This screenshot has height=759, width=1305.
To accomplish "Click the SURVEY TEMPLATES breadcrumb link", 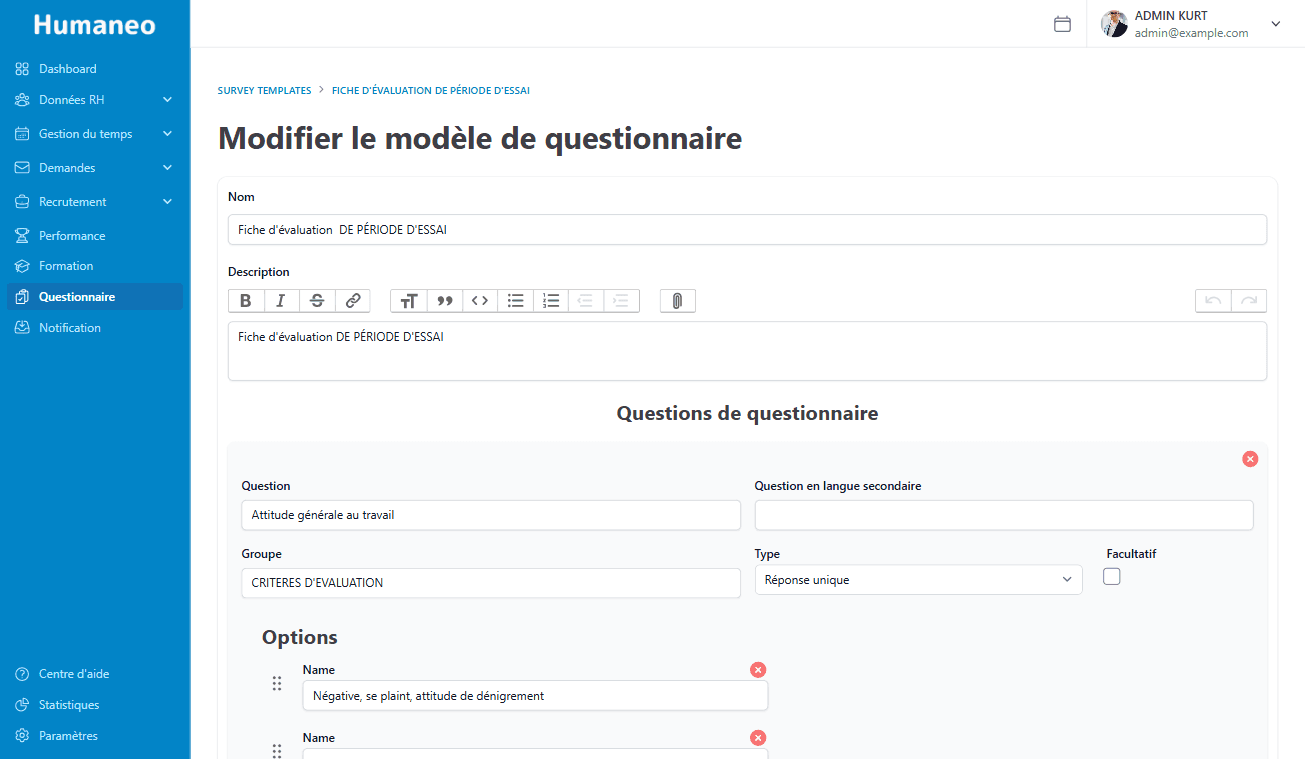I will pyautogui.click(x=264, y=90).
